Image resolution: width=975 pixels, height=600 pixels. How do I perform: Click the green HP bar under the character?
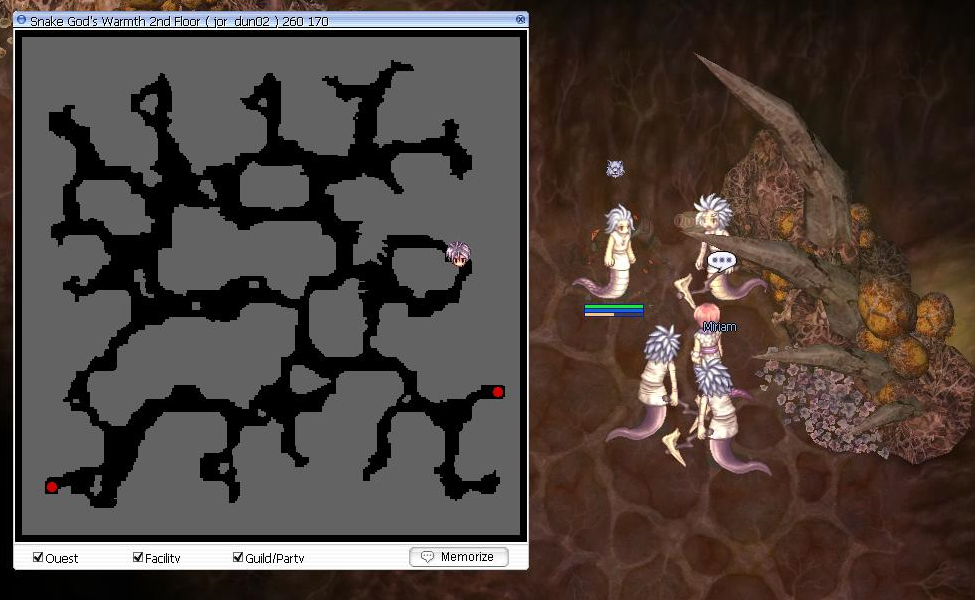pyautogui.click(x=614, y=307)
